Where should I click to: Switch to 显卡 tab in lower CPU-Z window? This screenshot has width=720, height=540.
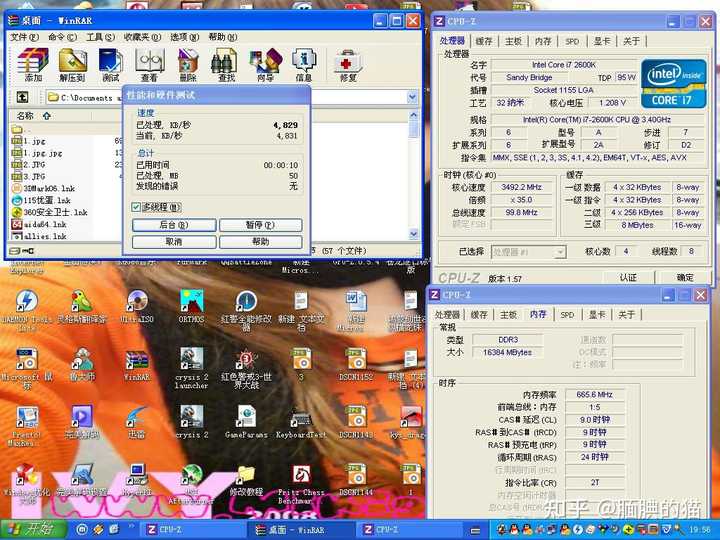[x=596, y=315]
